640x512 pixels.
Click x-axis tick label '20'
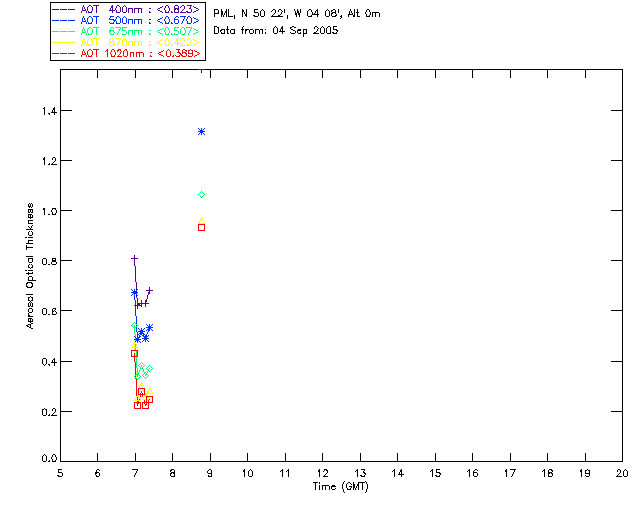point(622,474)
